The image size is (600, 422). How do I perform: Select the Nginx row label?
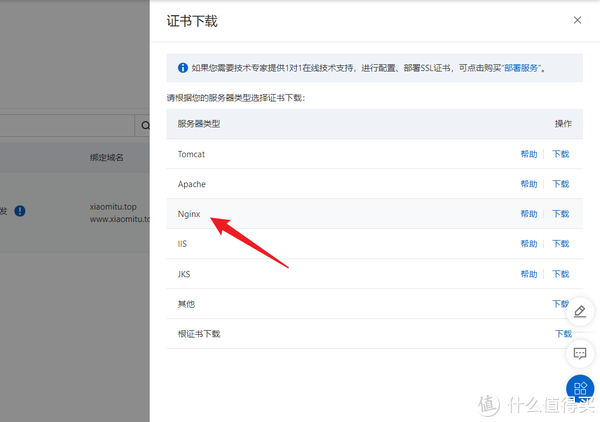[x=189, y=214]
